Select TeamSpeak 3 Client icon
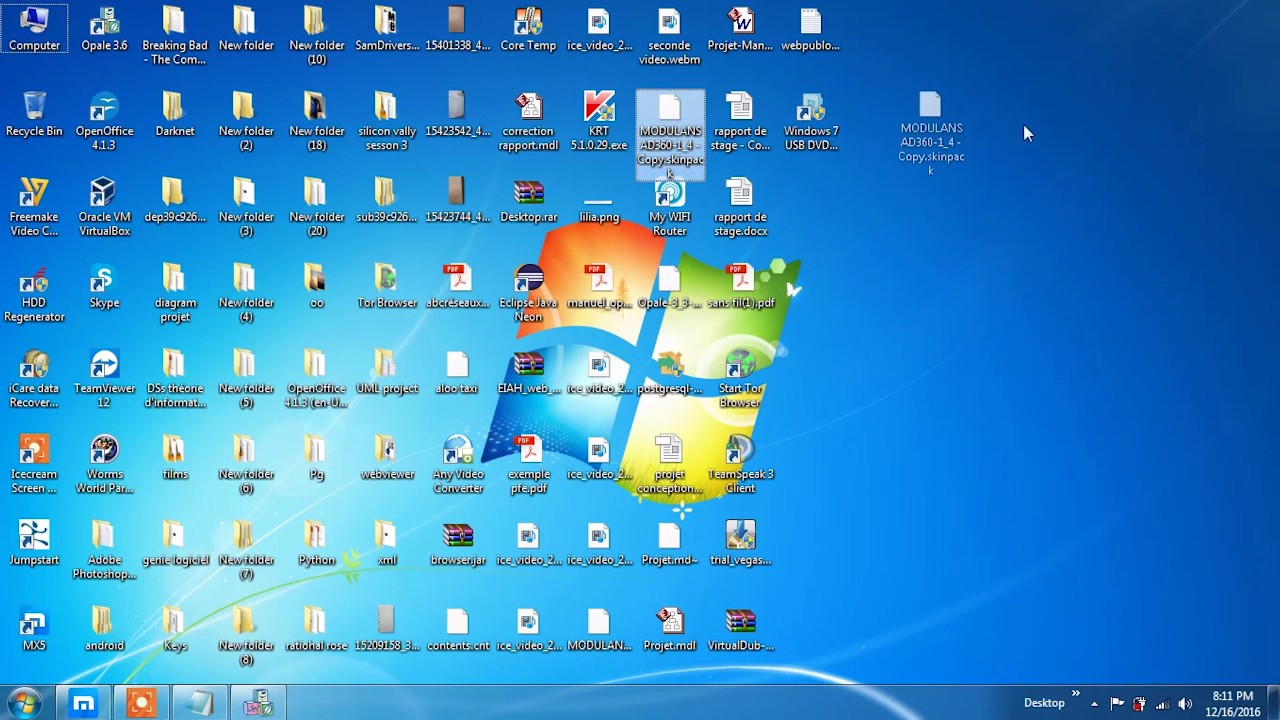 (x=740, y=466)
